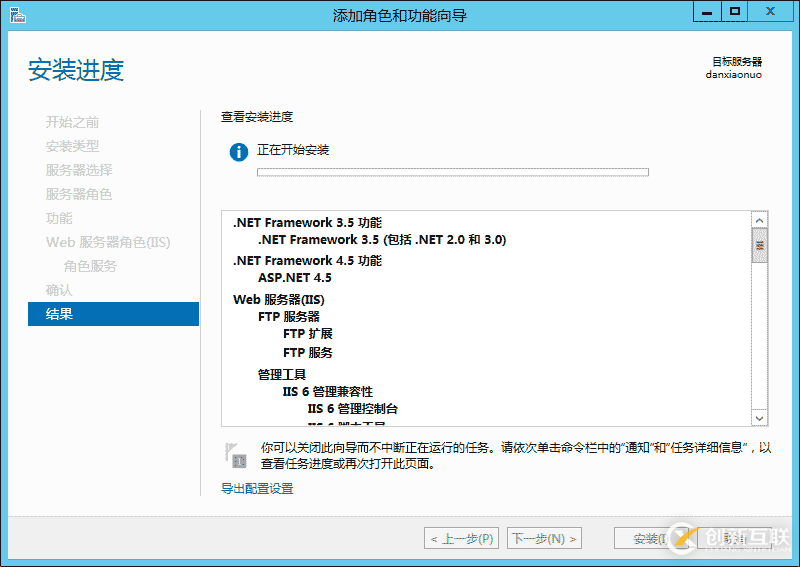Select the Web 服务器角色(IIS) step
The width and height of the screenshot is (800, 567).
click(108, 242)
